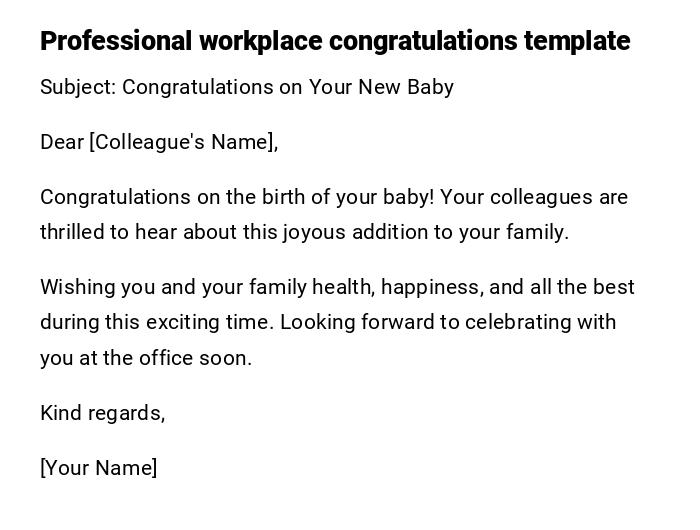
Task: Click the "[Your Name]" placeholder
Action: coord(98,468)
